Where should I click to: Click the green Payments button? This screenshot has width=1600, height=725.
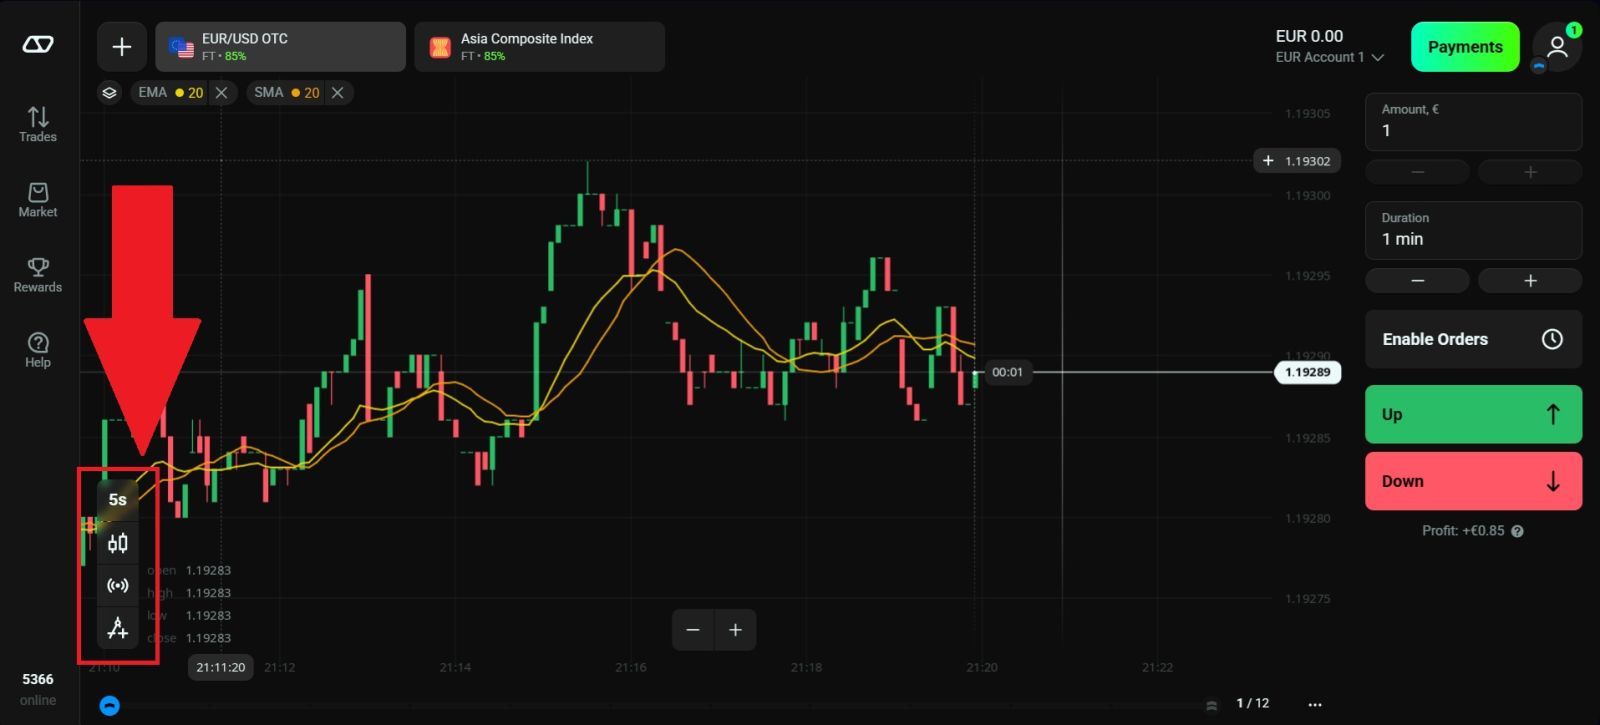1464,47
